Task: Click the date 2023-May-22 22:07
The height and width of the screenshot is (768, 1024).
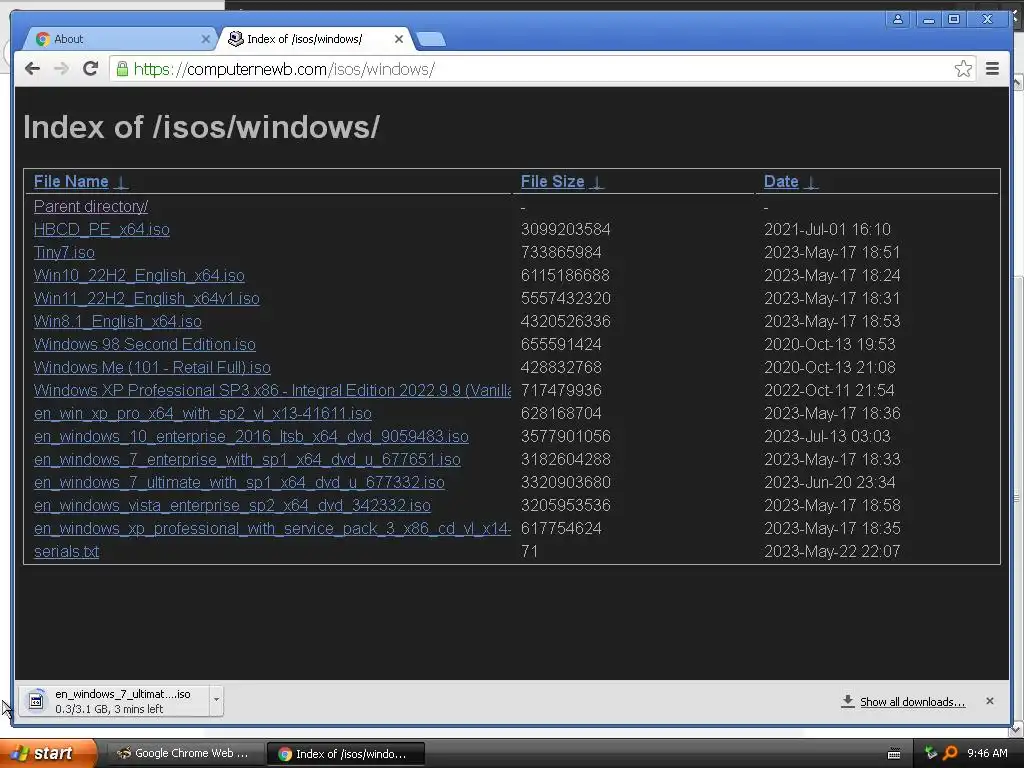Action: (832, 551)
